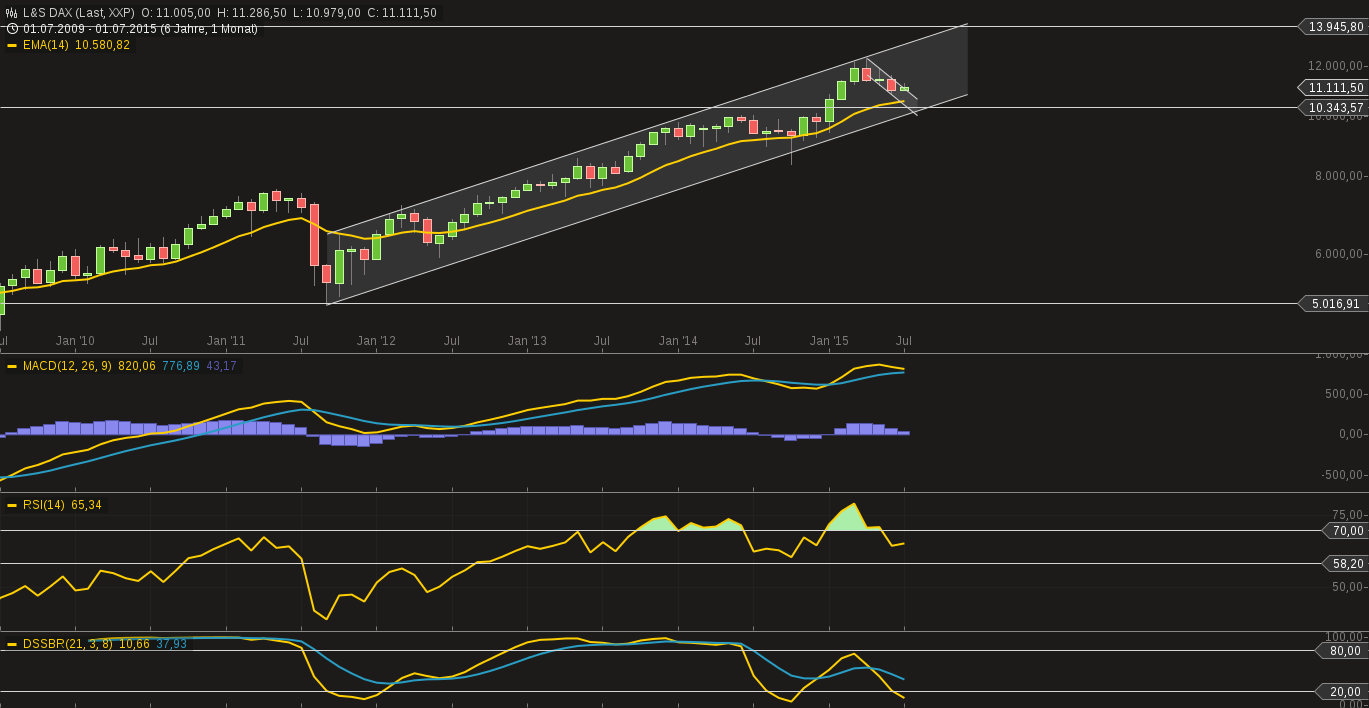Screen dimensions: 1369x708
Task: Click the 13.945,80 price level tag
Action: click(1334, 27)
